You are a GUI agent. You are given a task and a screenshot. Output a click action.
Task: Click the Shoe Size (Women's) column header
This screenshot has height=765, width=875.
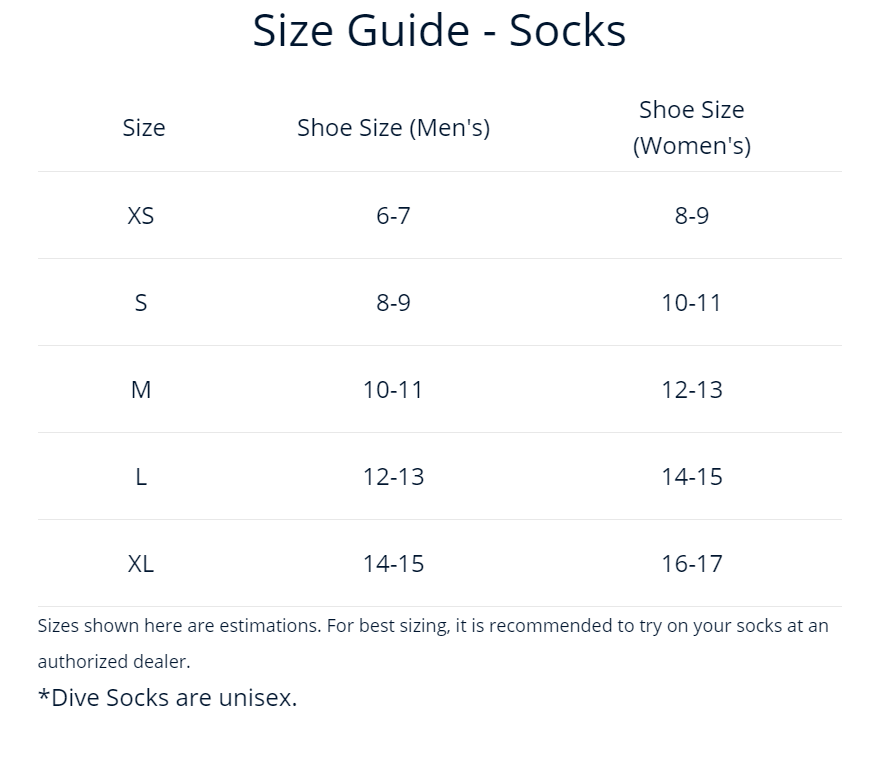pos(691,128)
